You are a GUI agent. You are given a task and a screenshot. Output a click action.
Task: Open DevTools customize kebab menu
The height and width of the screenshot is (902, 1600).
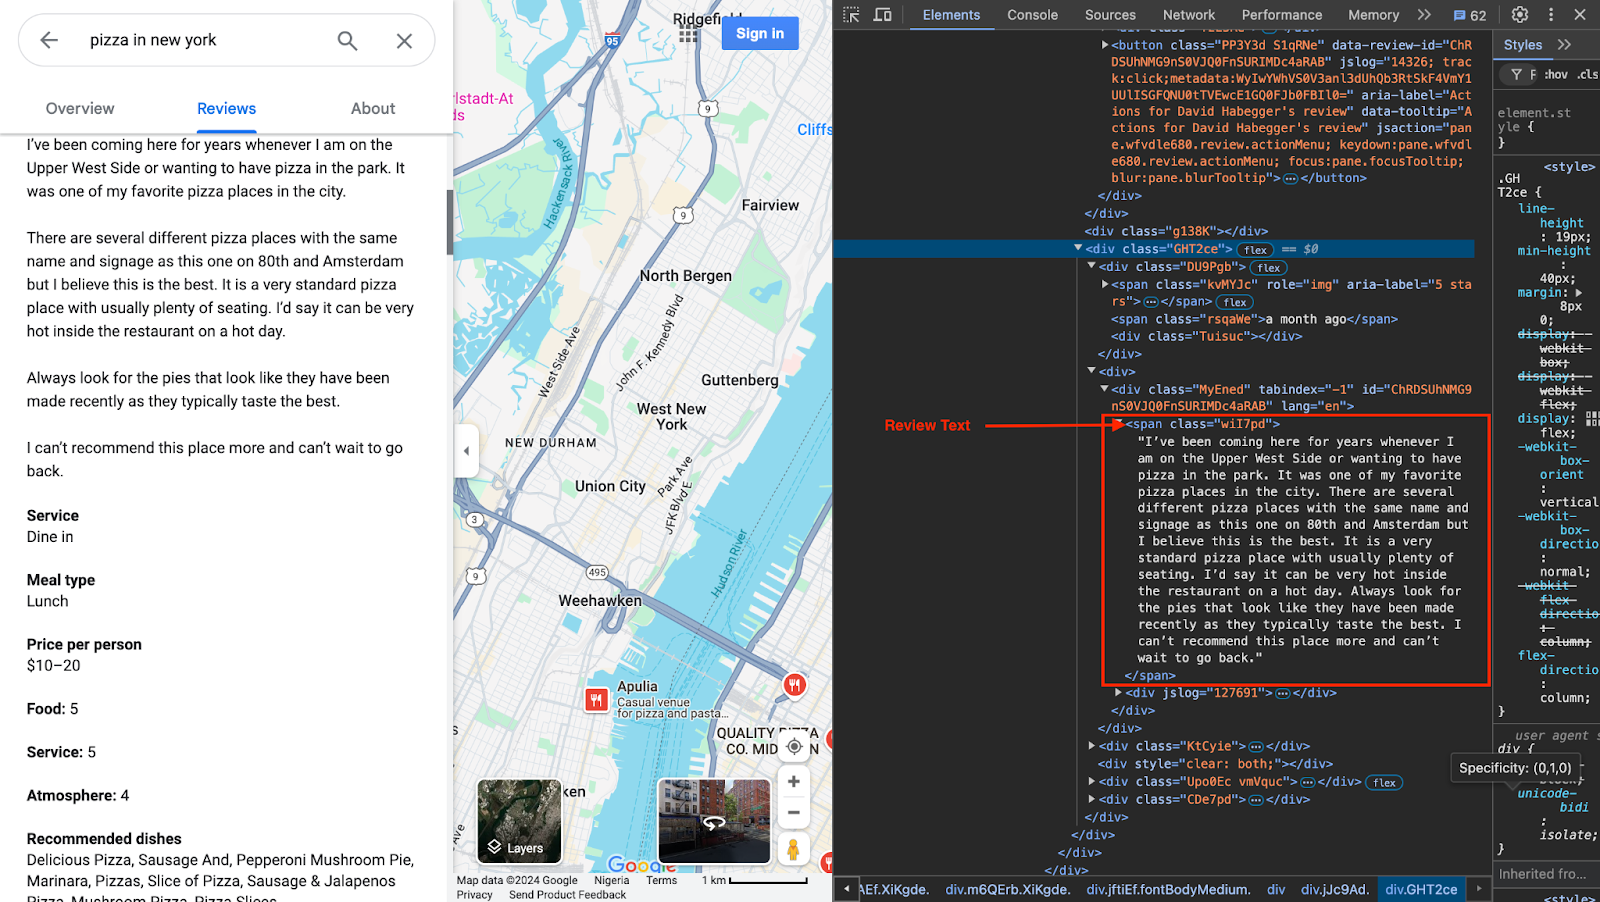click(x=1551, y=15)
